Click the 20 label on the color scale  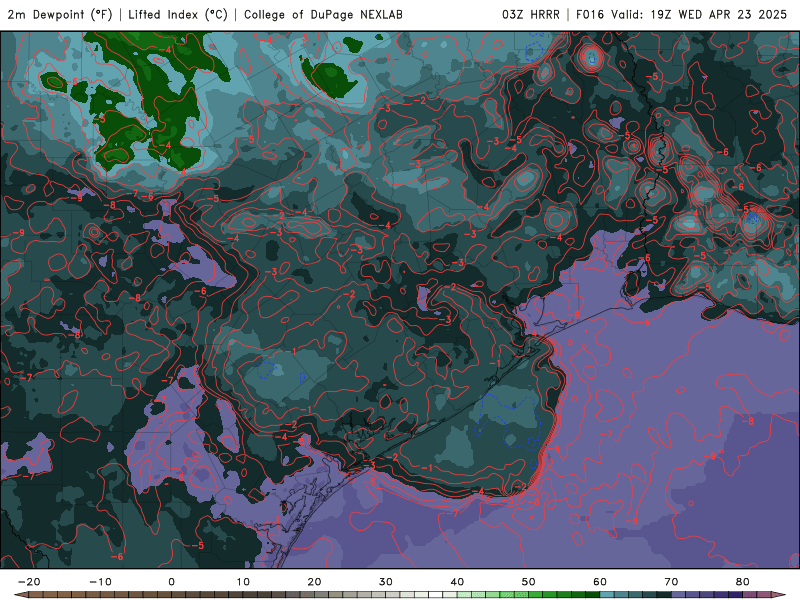click(x=314, y=582)
